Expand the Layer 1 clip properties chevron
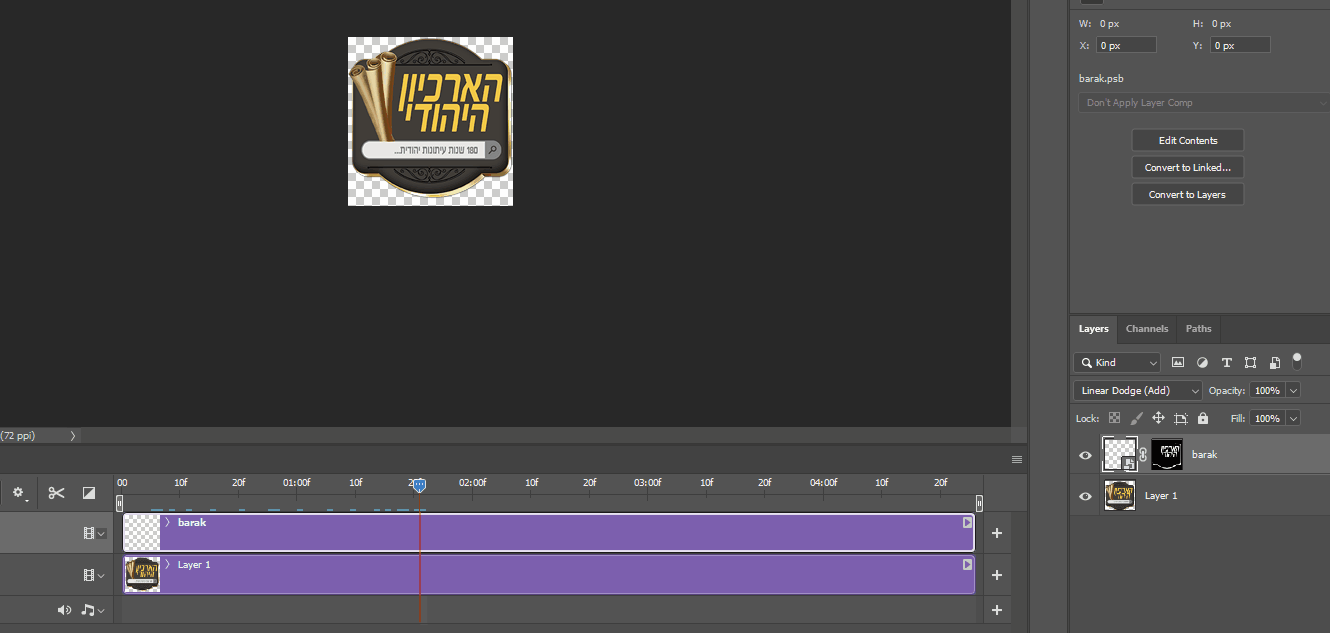The height and width of the screenshot is (633, 1330). pyautogui.click(x=168, y=565)
